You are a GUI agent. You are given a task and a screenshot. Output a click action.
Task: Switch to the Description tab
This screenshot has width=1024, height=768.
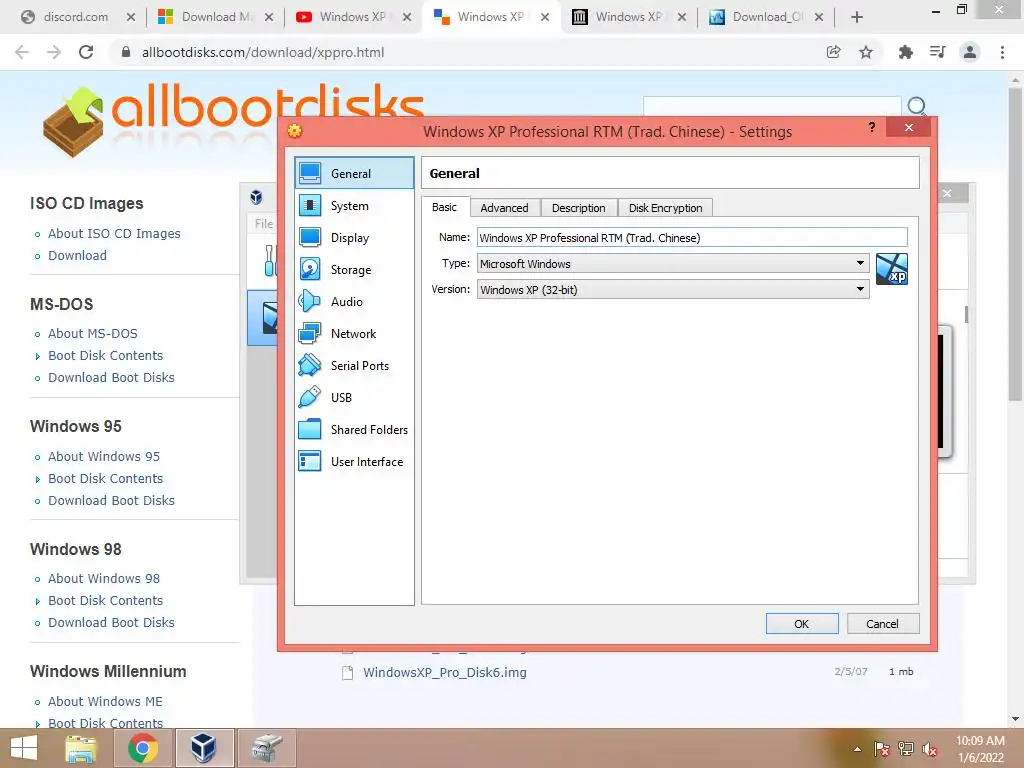click(579, 208)
